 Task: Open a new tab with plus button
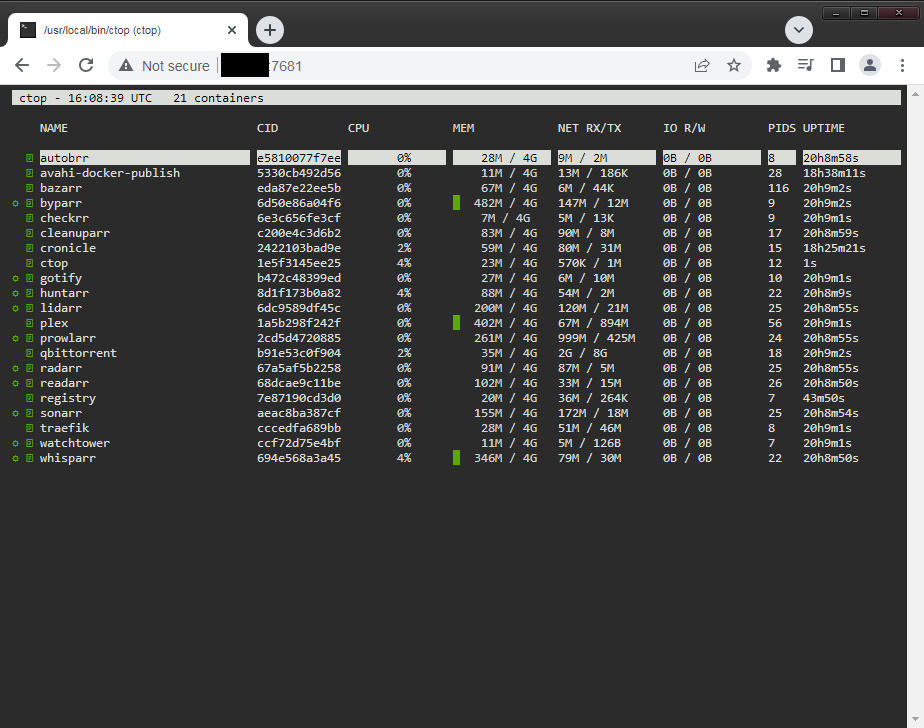[x=270, y=30]
